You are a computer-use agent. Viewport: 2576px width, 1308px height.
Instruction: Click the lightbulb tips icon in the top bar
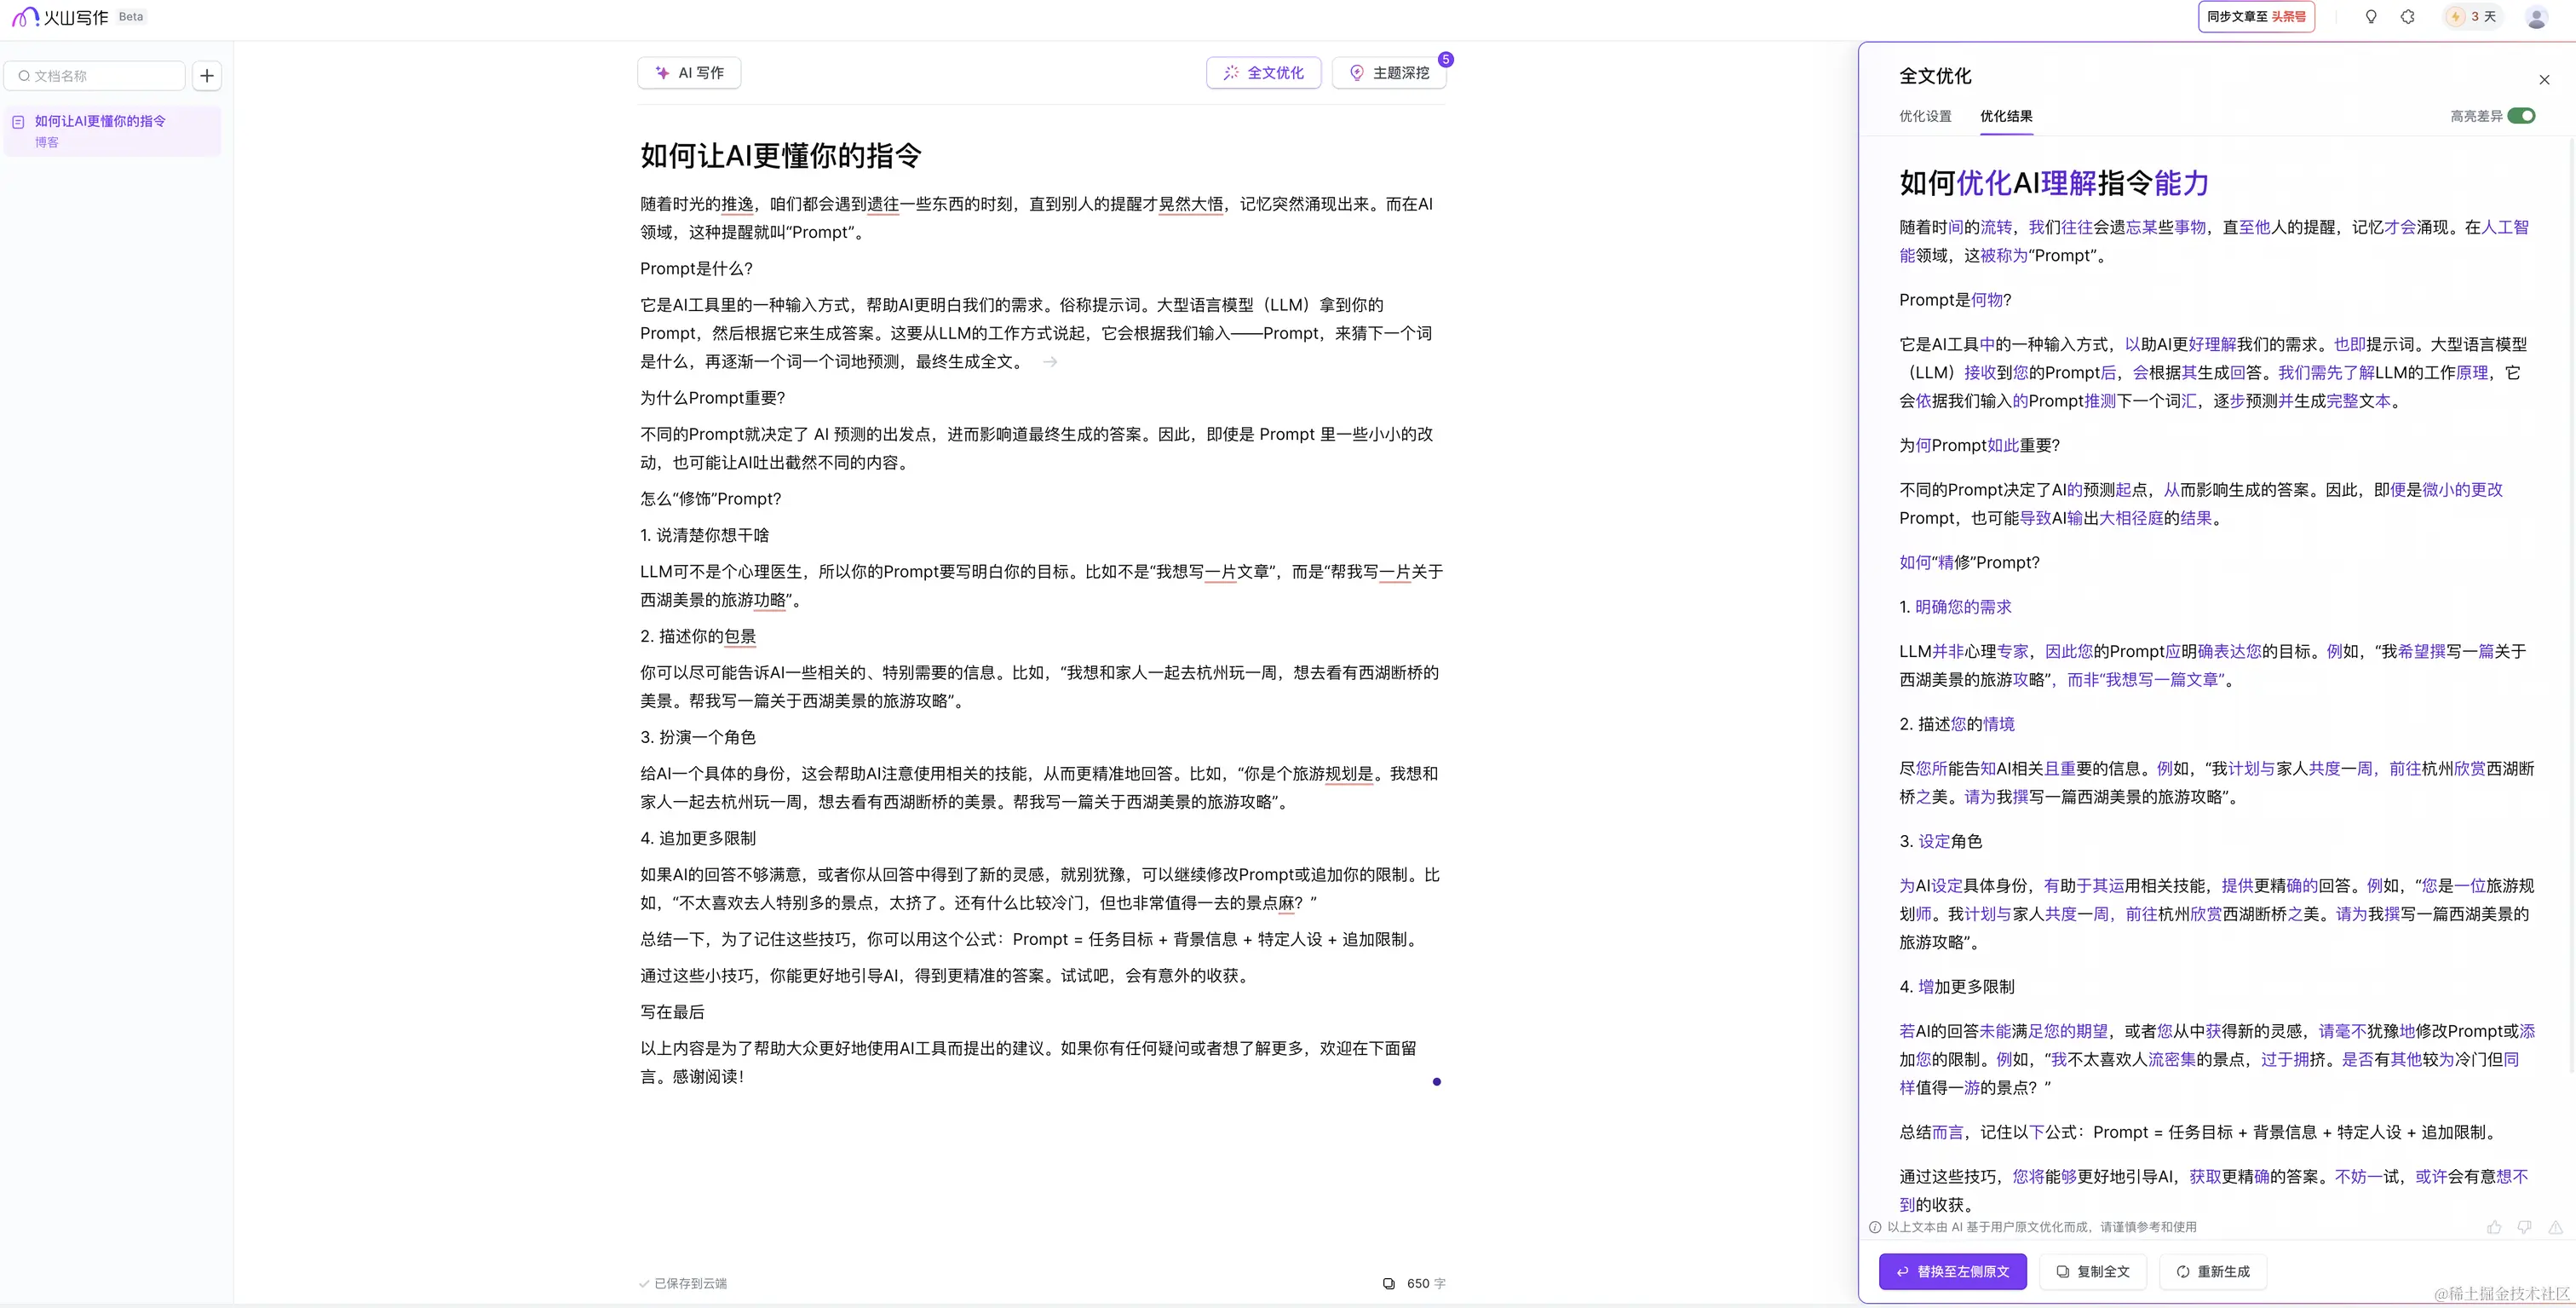click(x=2372, y=17)
